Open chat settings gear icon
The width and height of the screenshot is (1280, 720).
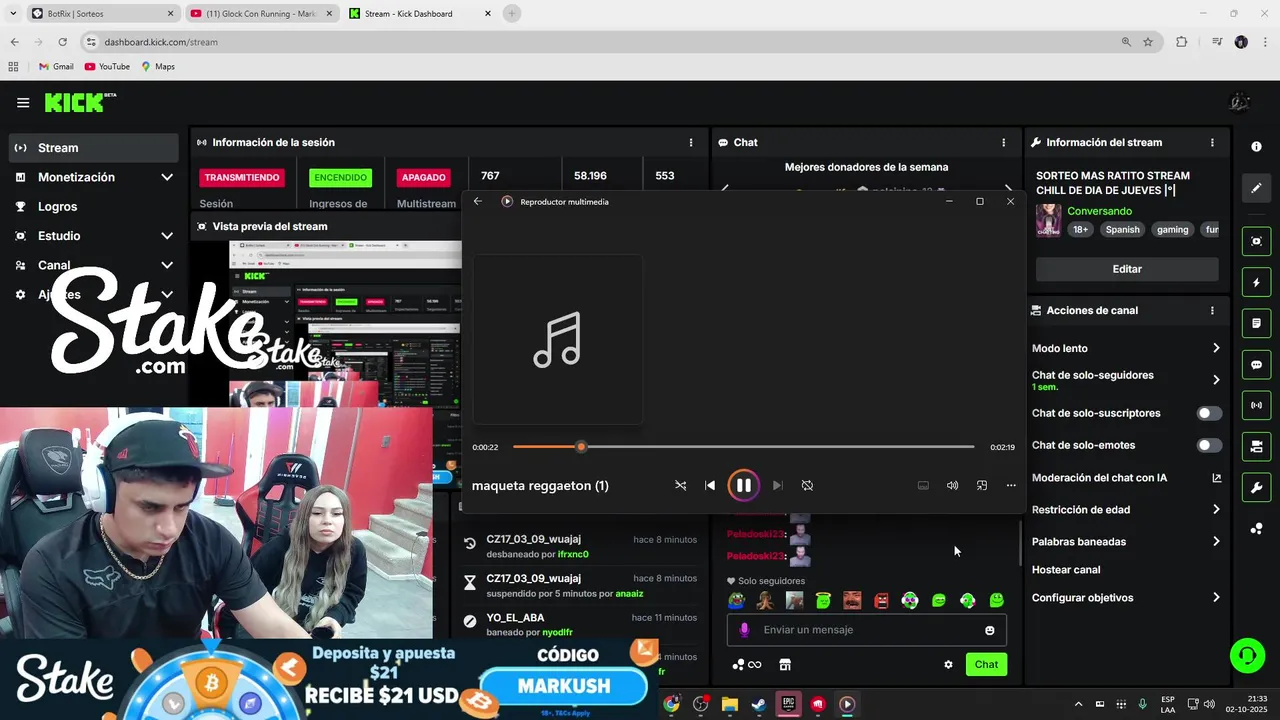948,664
